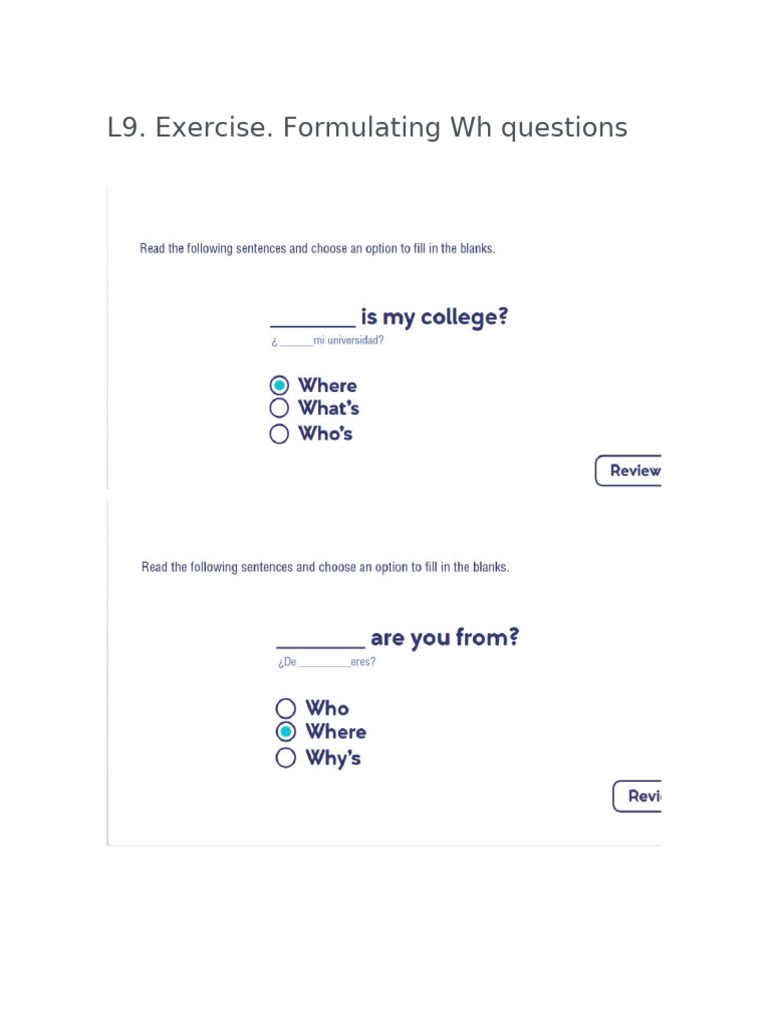Click the blank before "is my college?"
Screen dimensions: 768x1024
312,322
